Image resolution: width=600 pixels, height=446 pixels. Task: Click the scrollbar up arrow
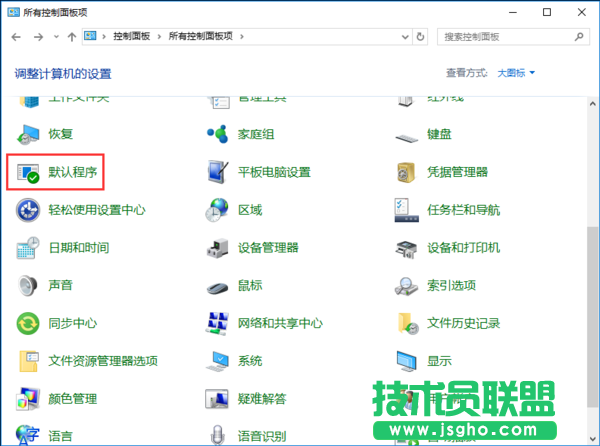[593, 103]
